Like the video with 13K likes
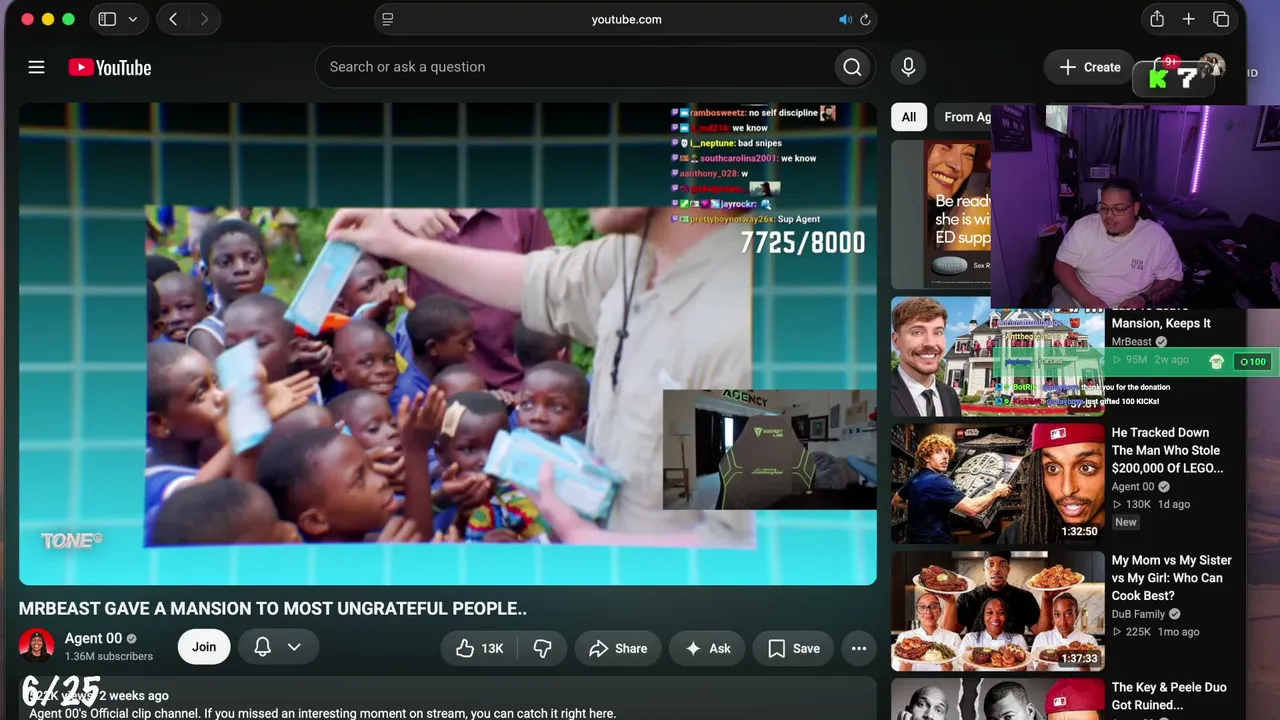This screenshot has width=1280, height=720. [478, 648]
